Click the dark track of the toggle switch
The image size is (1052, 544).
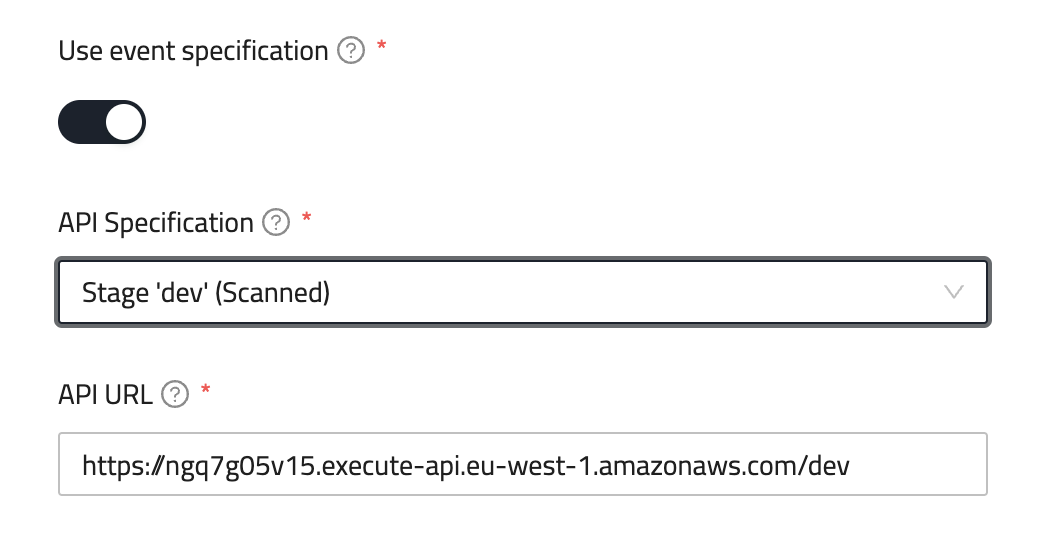click(80, 123)
